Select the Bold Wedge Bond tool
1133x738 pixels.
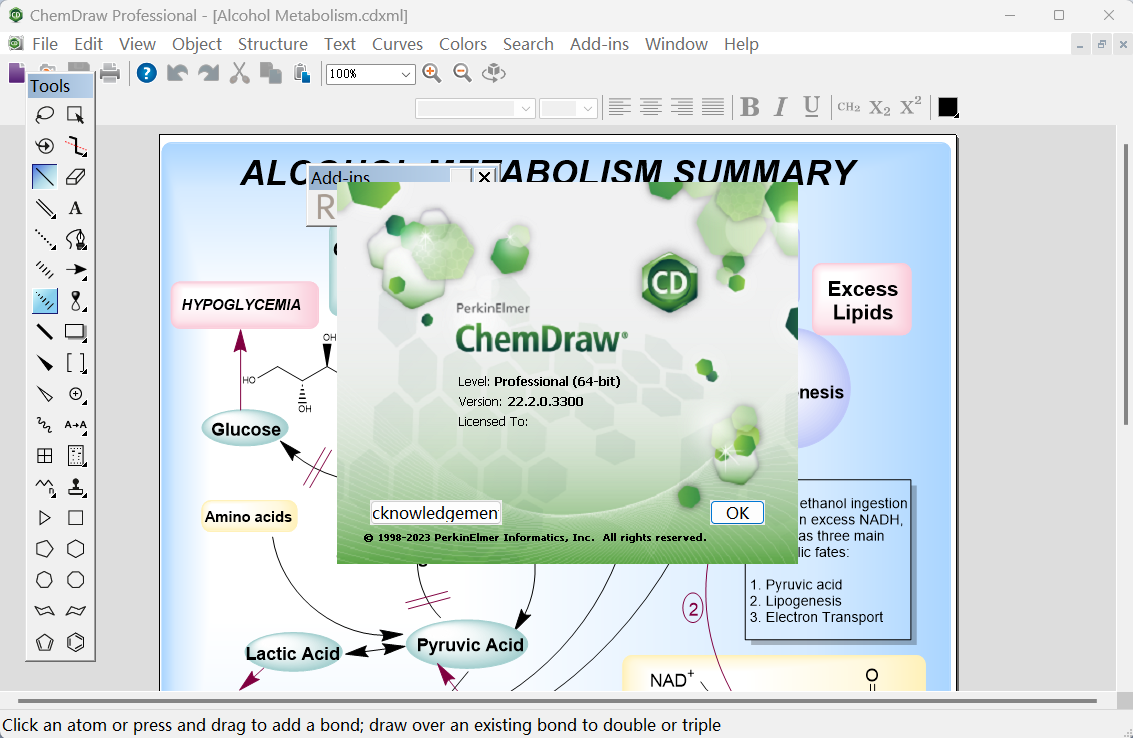[45, 363]
